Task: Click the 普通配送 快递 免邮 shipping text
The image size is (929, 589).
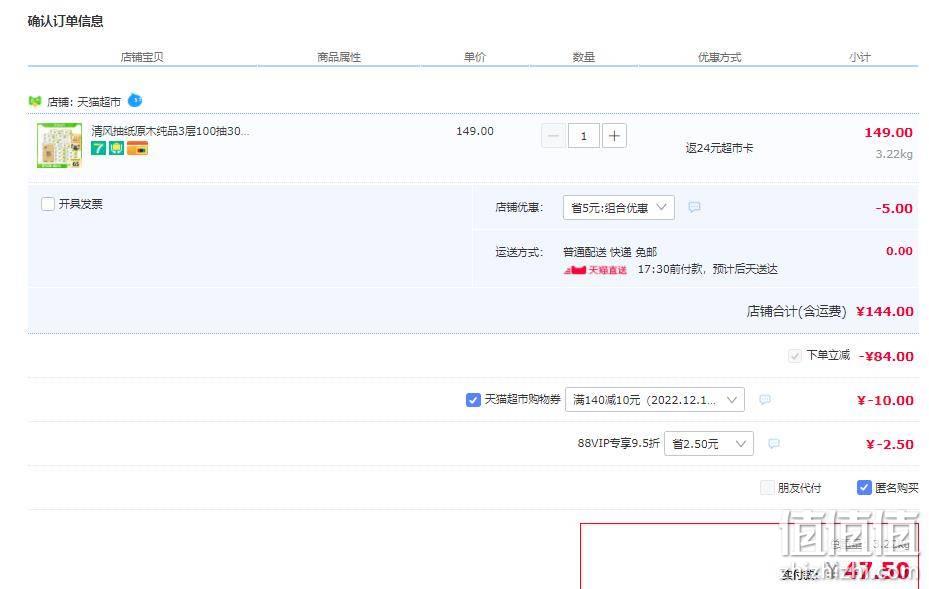Action: [610, 252]
